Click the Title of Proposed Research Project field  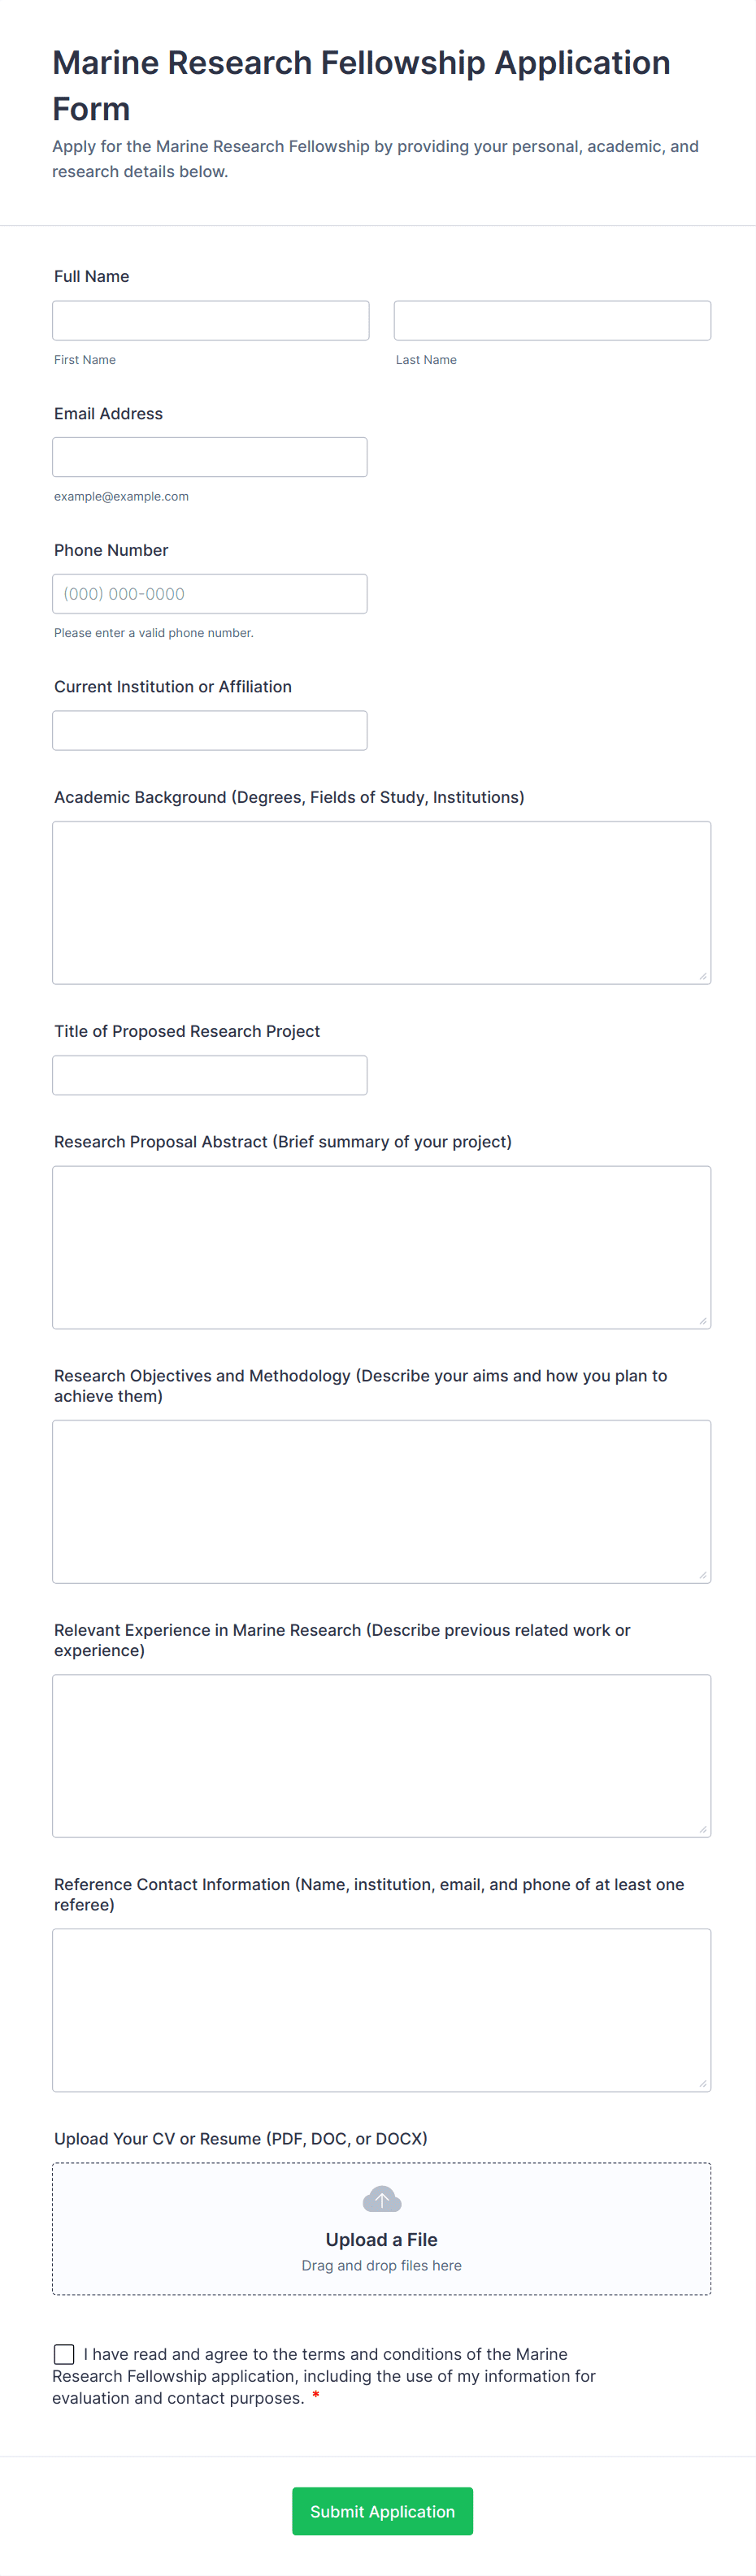pyautogui.click(x=210, y=1074)
